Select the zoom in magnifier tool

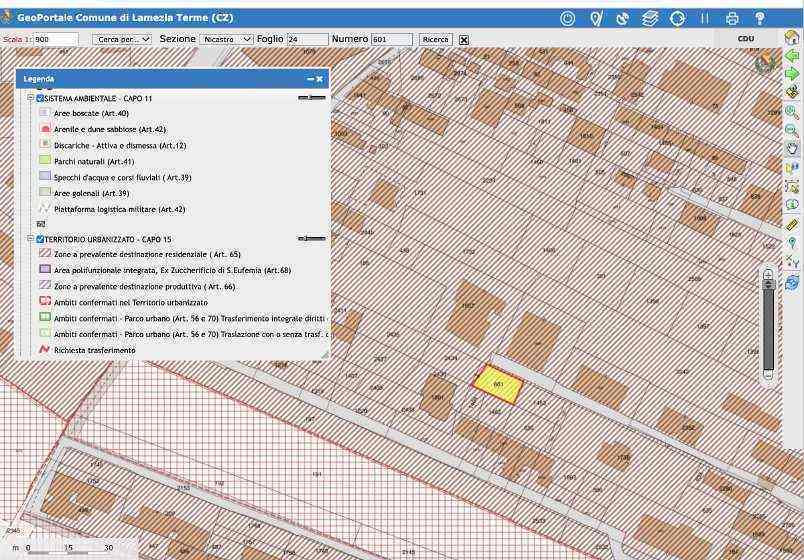791,112
